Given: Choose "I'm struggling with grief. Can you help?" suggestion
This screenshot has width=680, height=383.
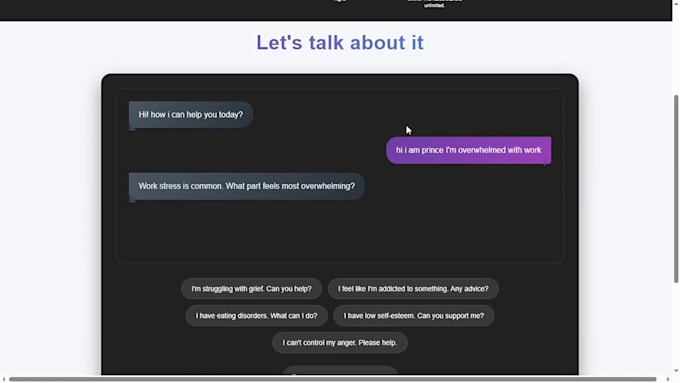Looking at the screenshot, I should [x=252, y=289].
